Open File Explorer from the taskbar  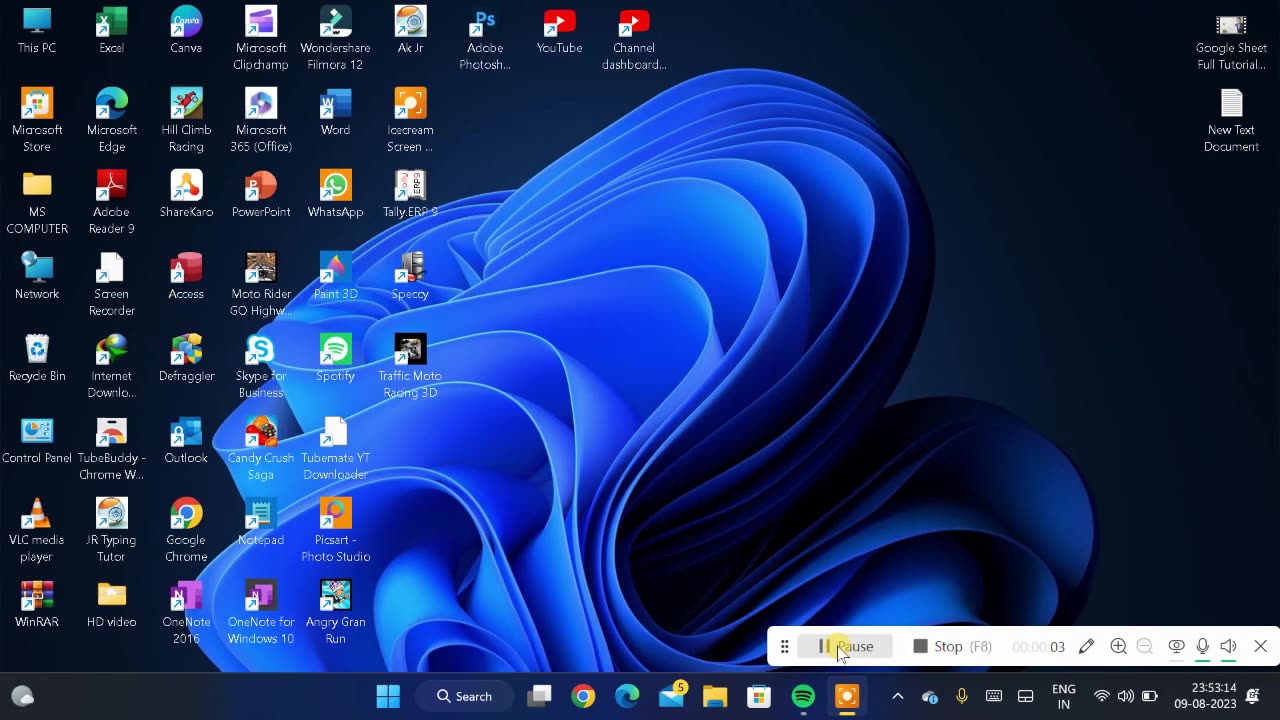tap(715, 696)
